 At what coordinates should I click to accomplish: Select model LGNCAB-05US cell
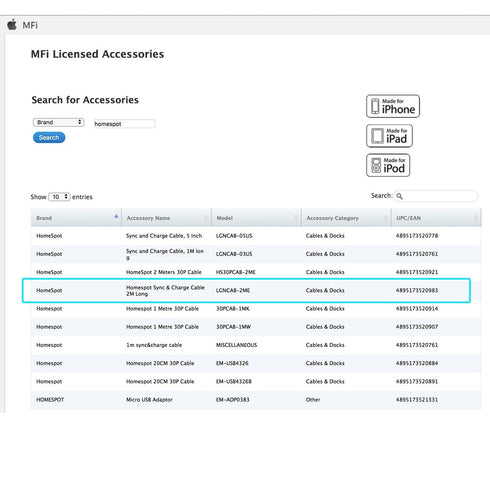pyautogui.click(x=234, y=236)
